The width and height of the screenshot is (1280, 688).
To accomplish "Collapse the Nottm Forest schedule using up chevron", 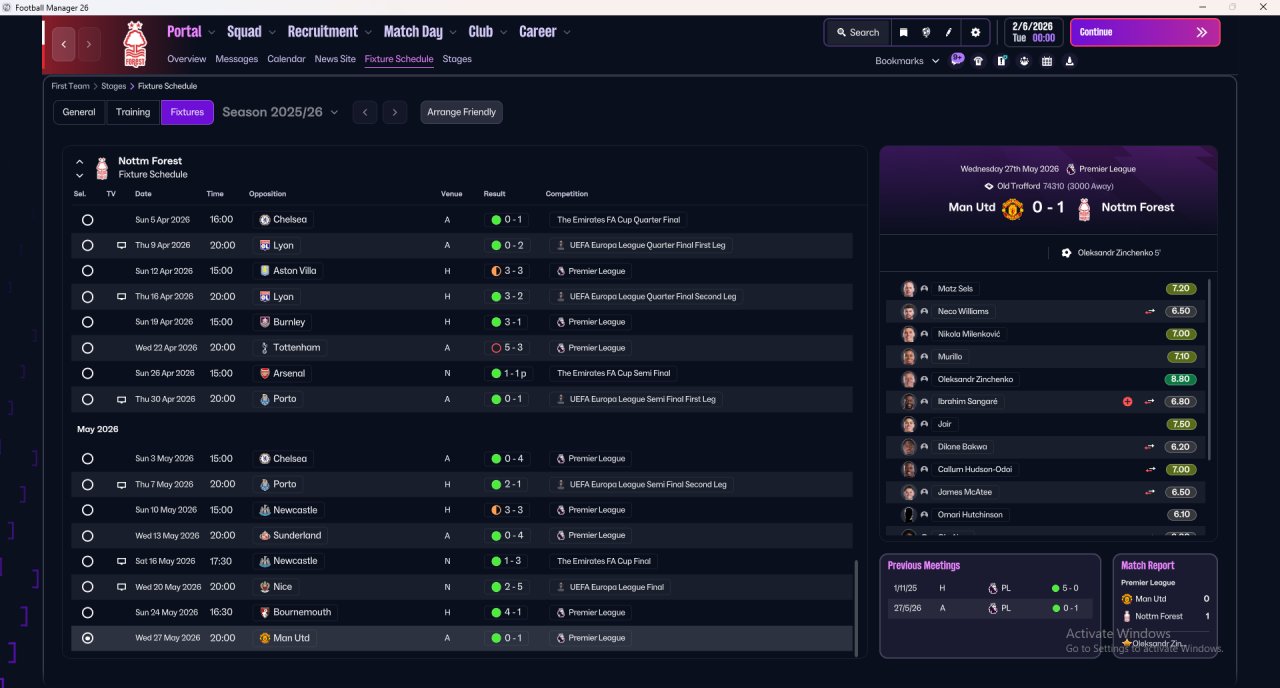I will coord(80,162).
